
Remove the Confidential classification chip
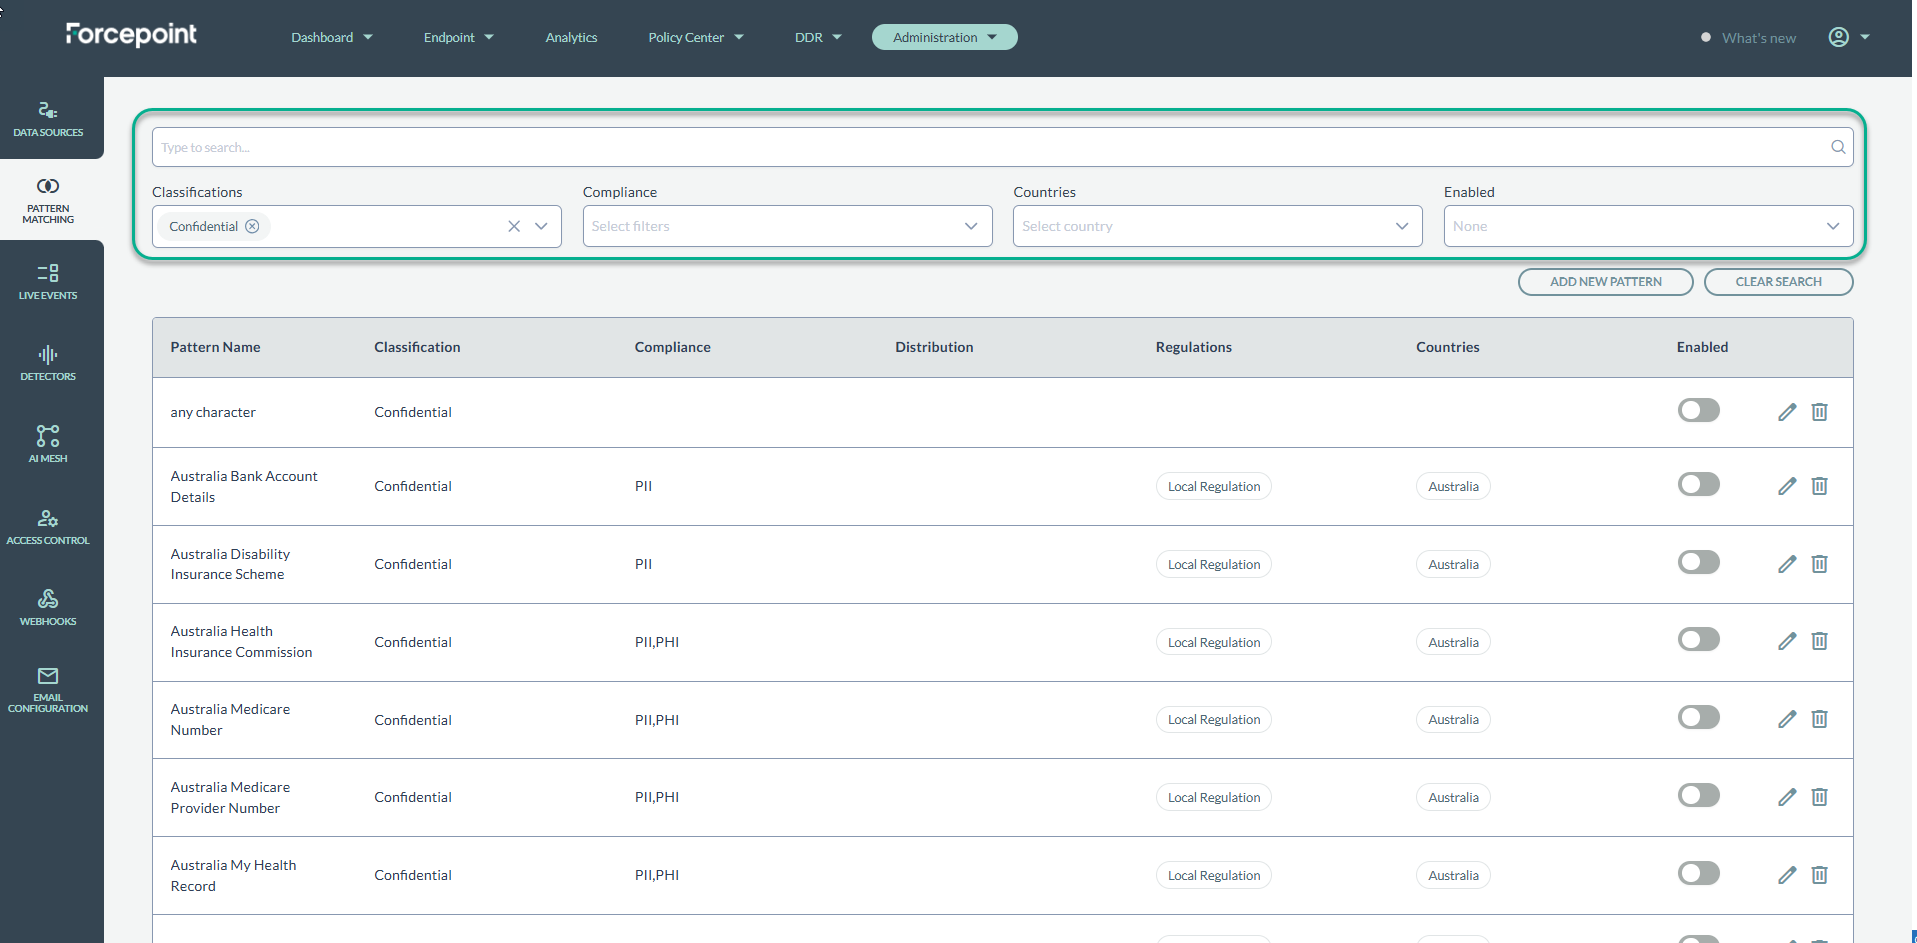coord(252,226)
